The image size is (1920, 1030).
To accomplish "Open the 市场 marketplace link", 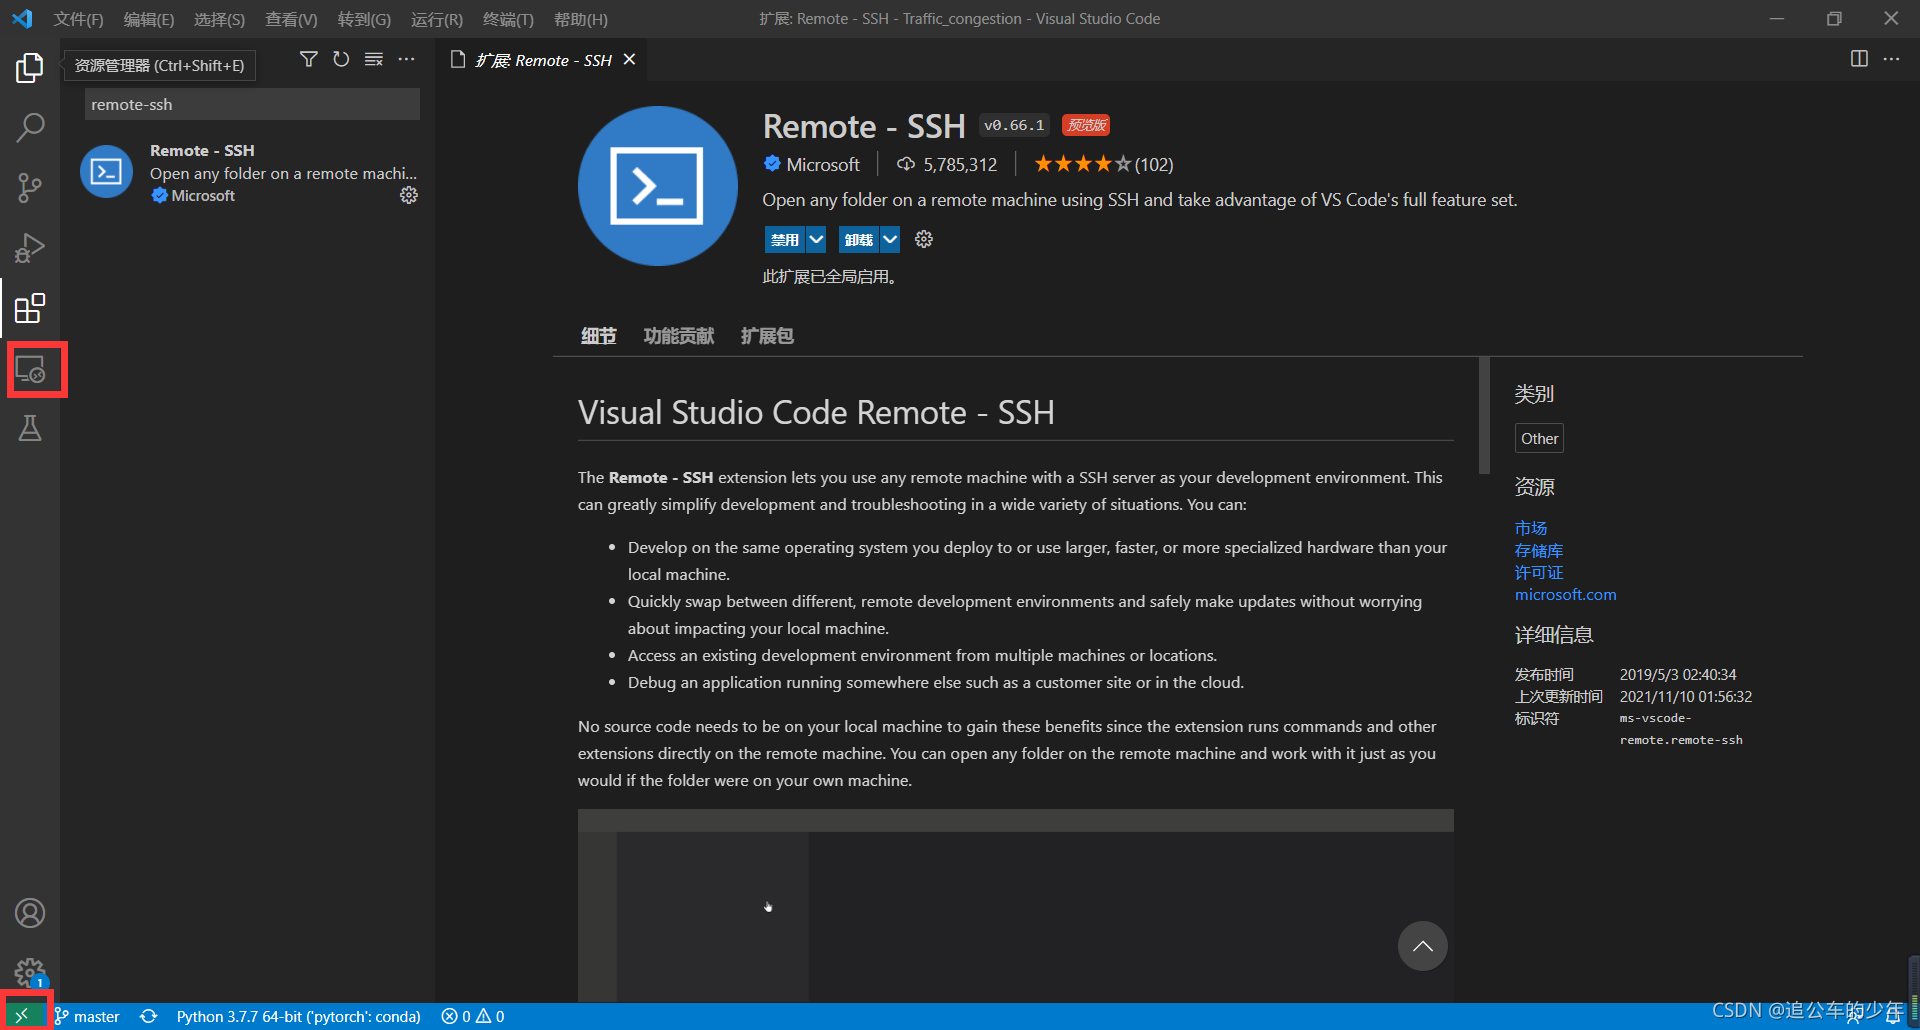I will 1530,528.
